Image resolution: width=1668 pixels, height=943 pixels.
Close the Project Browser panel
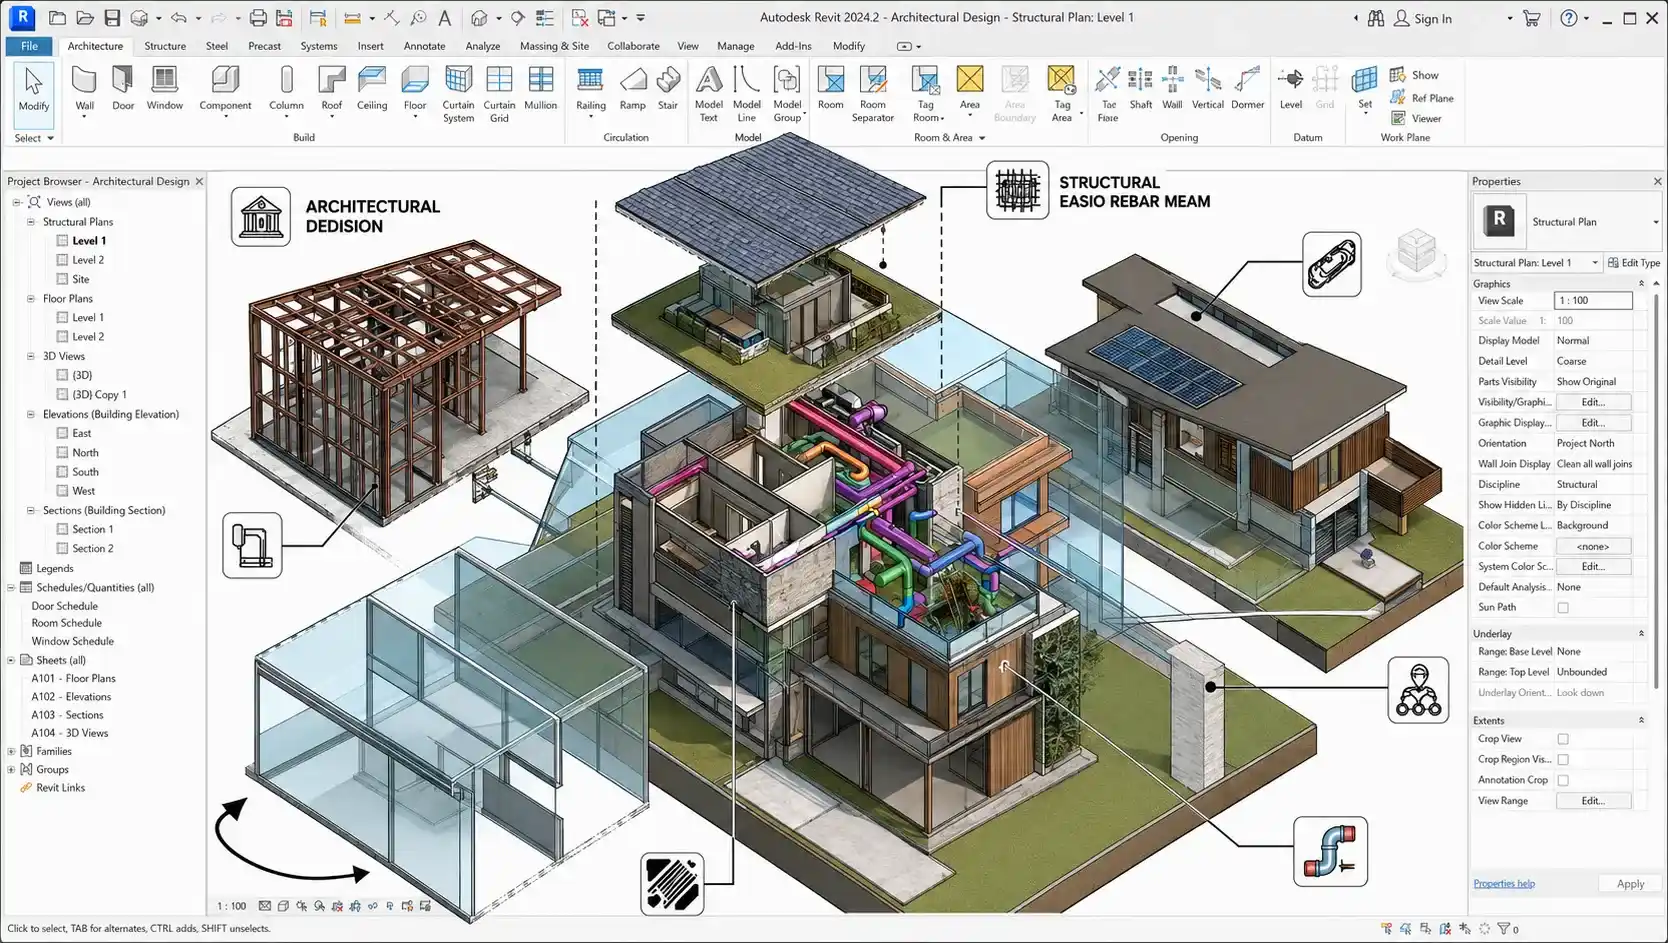tap(199, 181)
